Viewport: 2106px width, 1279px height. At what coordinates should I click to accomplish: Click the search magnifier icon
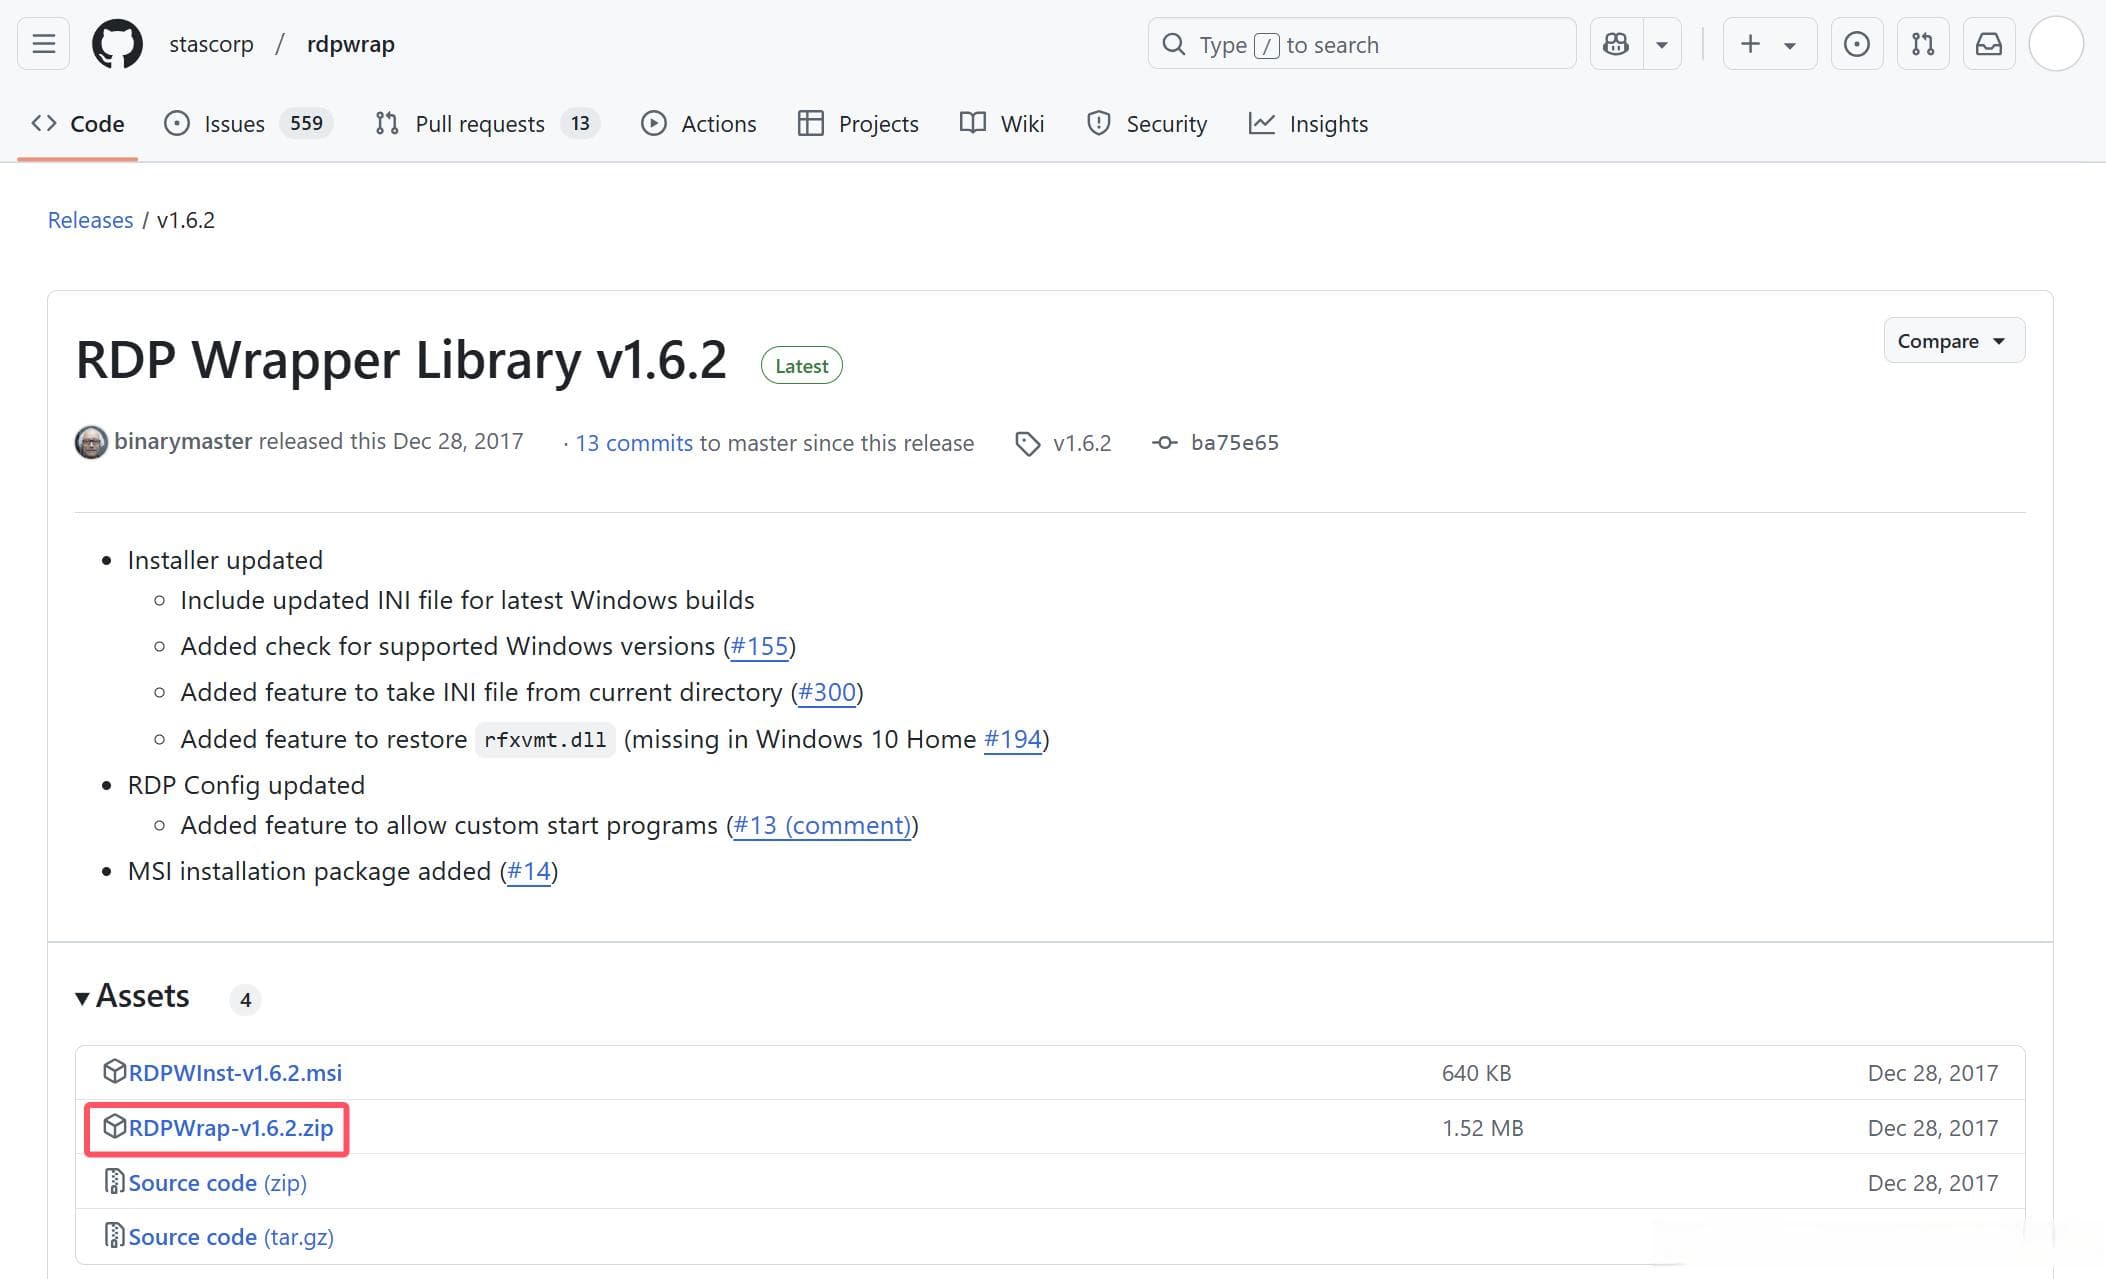click(1174, 44)
